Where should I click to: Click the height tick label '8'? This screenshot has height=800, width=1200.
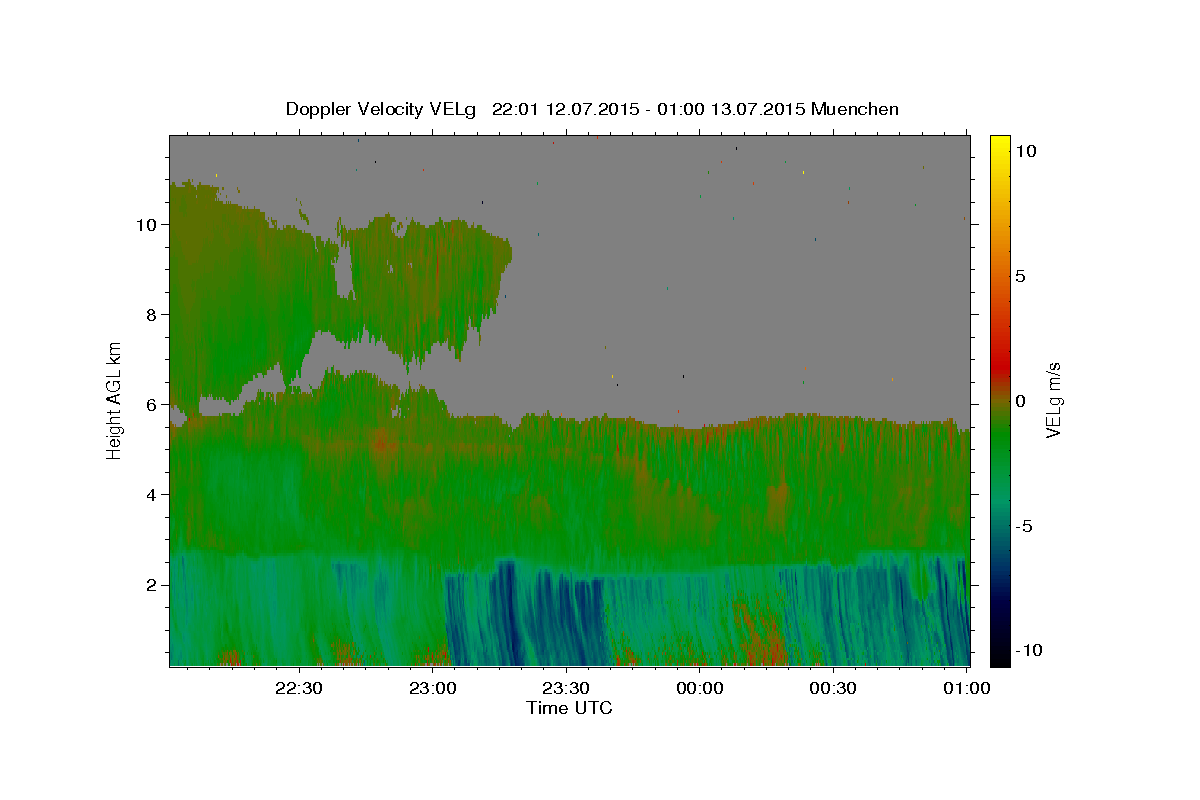152,314
